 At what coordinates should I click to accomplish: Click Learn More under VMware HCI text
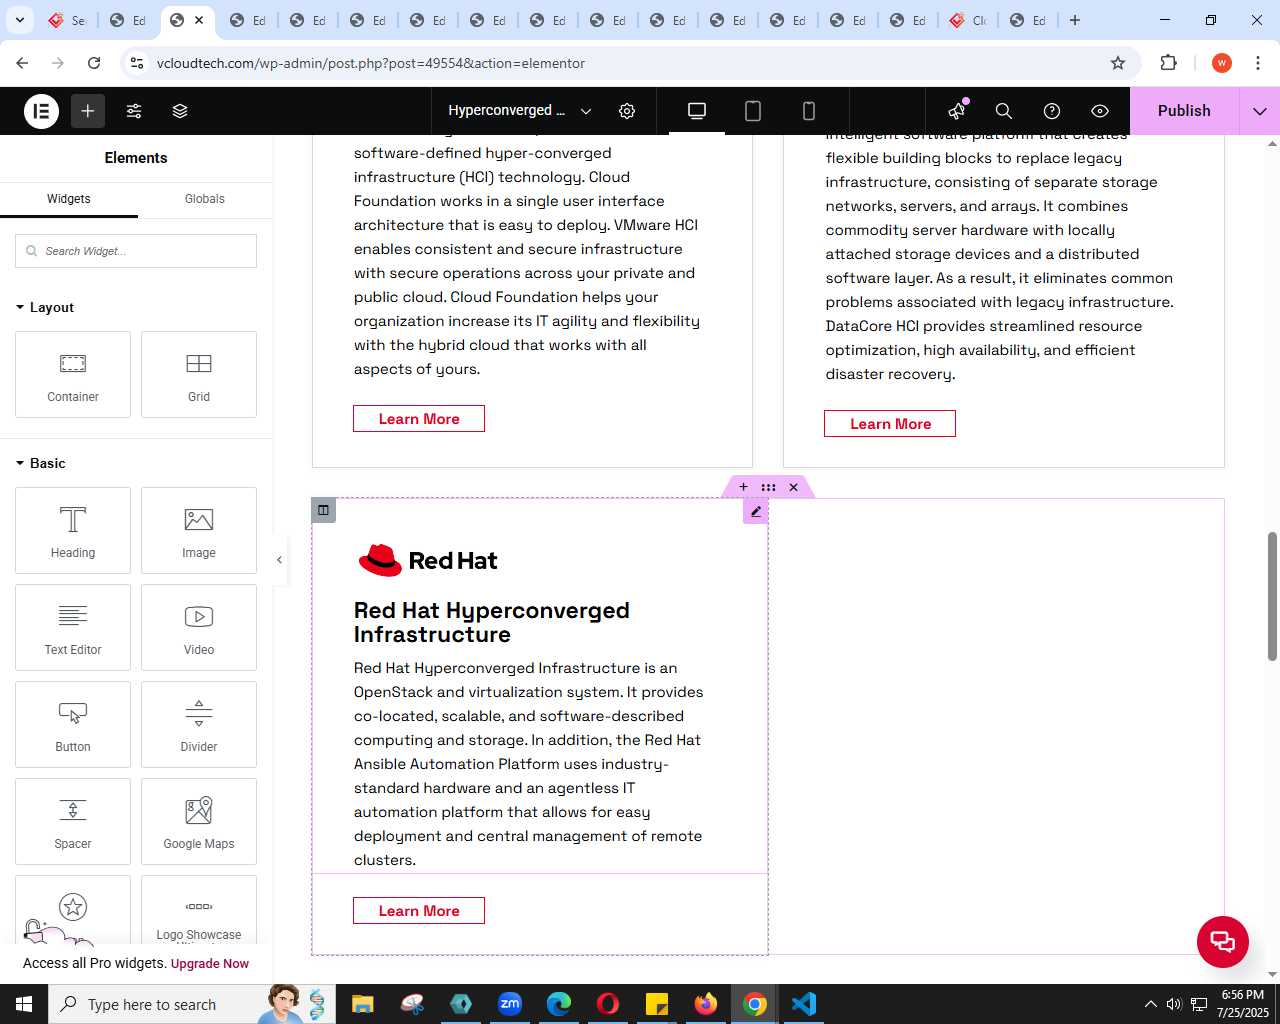419,419
